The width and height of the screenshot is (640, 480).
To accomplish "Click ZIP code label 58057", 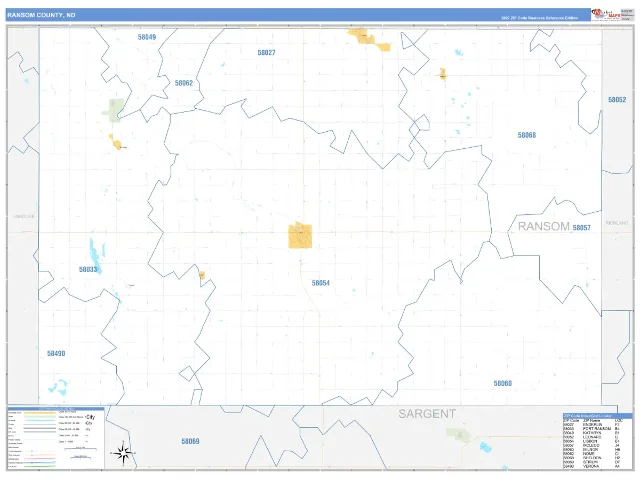I will (582, 228).
